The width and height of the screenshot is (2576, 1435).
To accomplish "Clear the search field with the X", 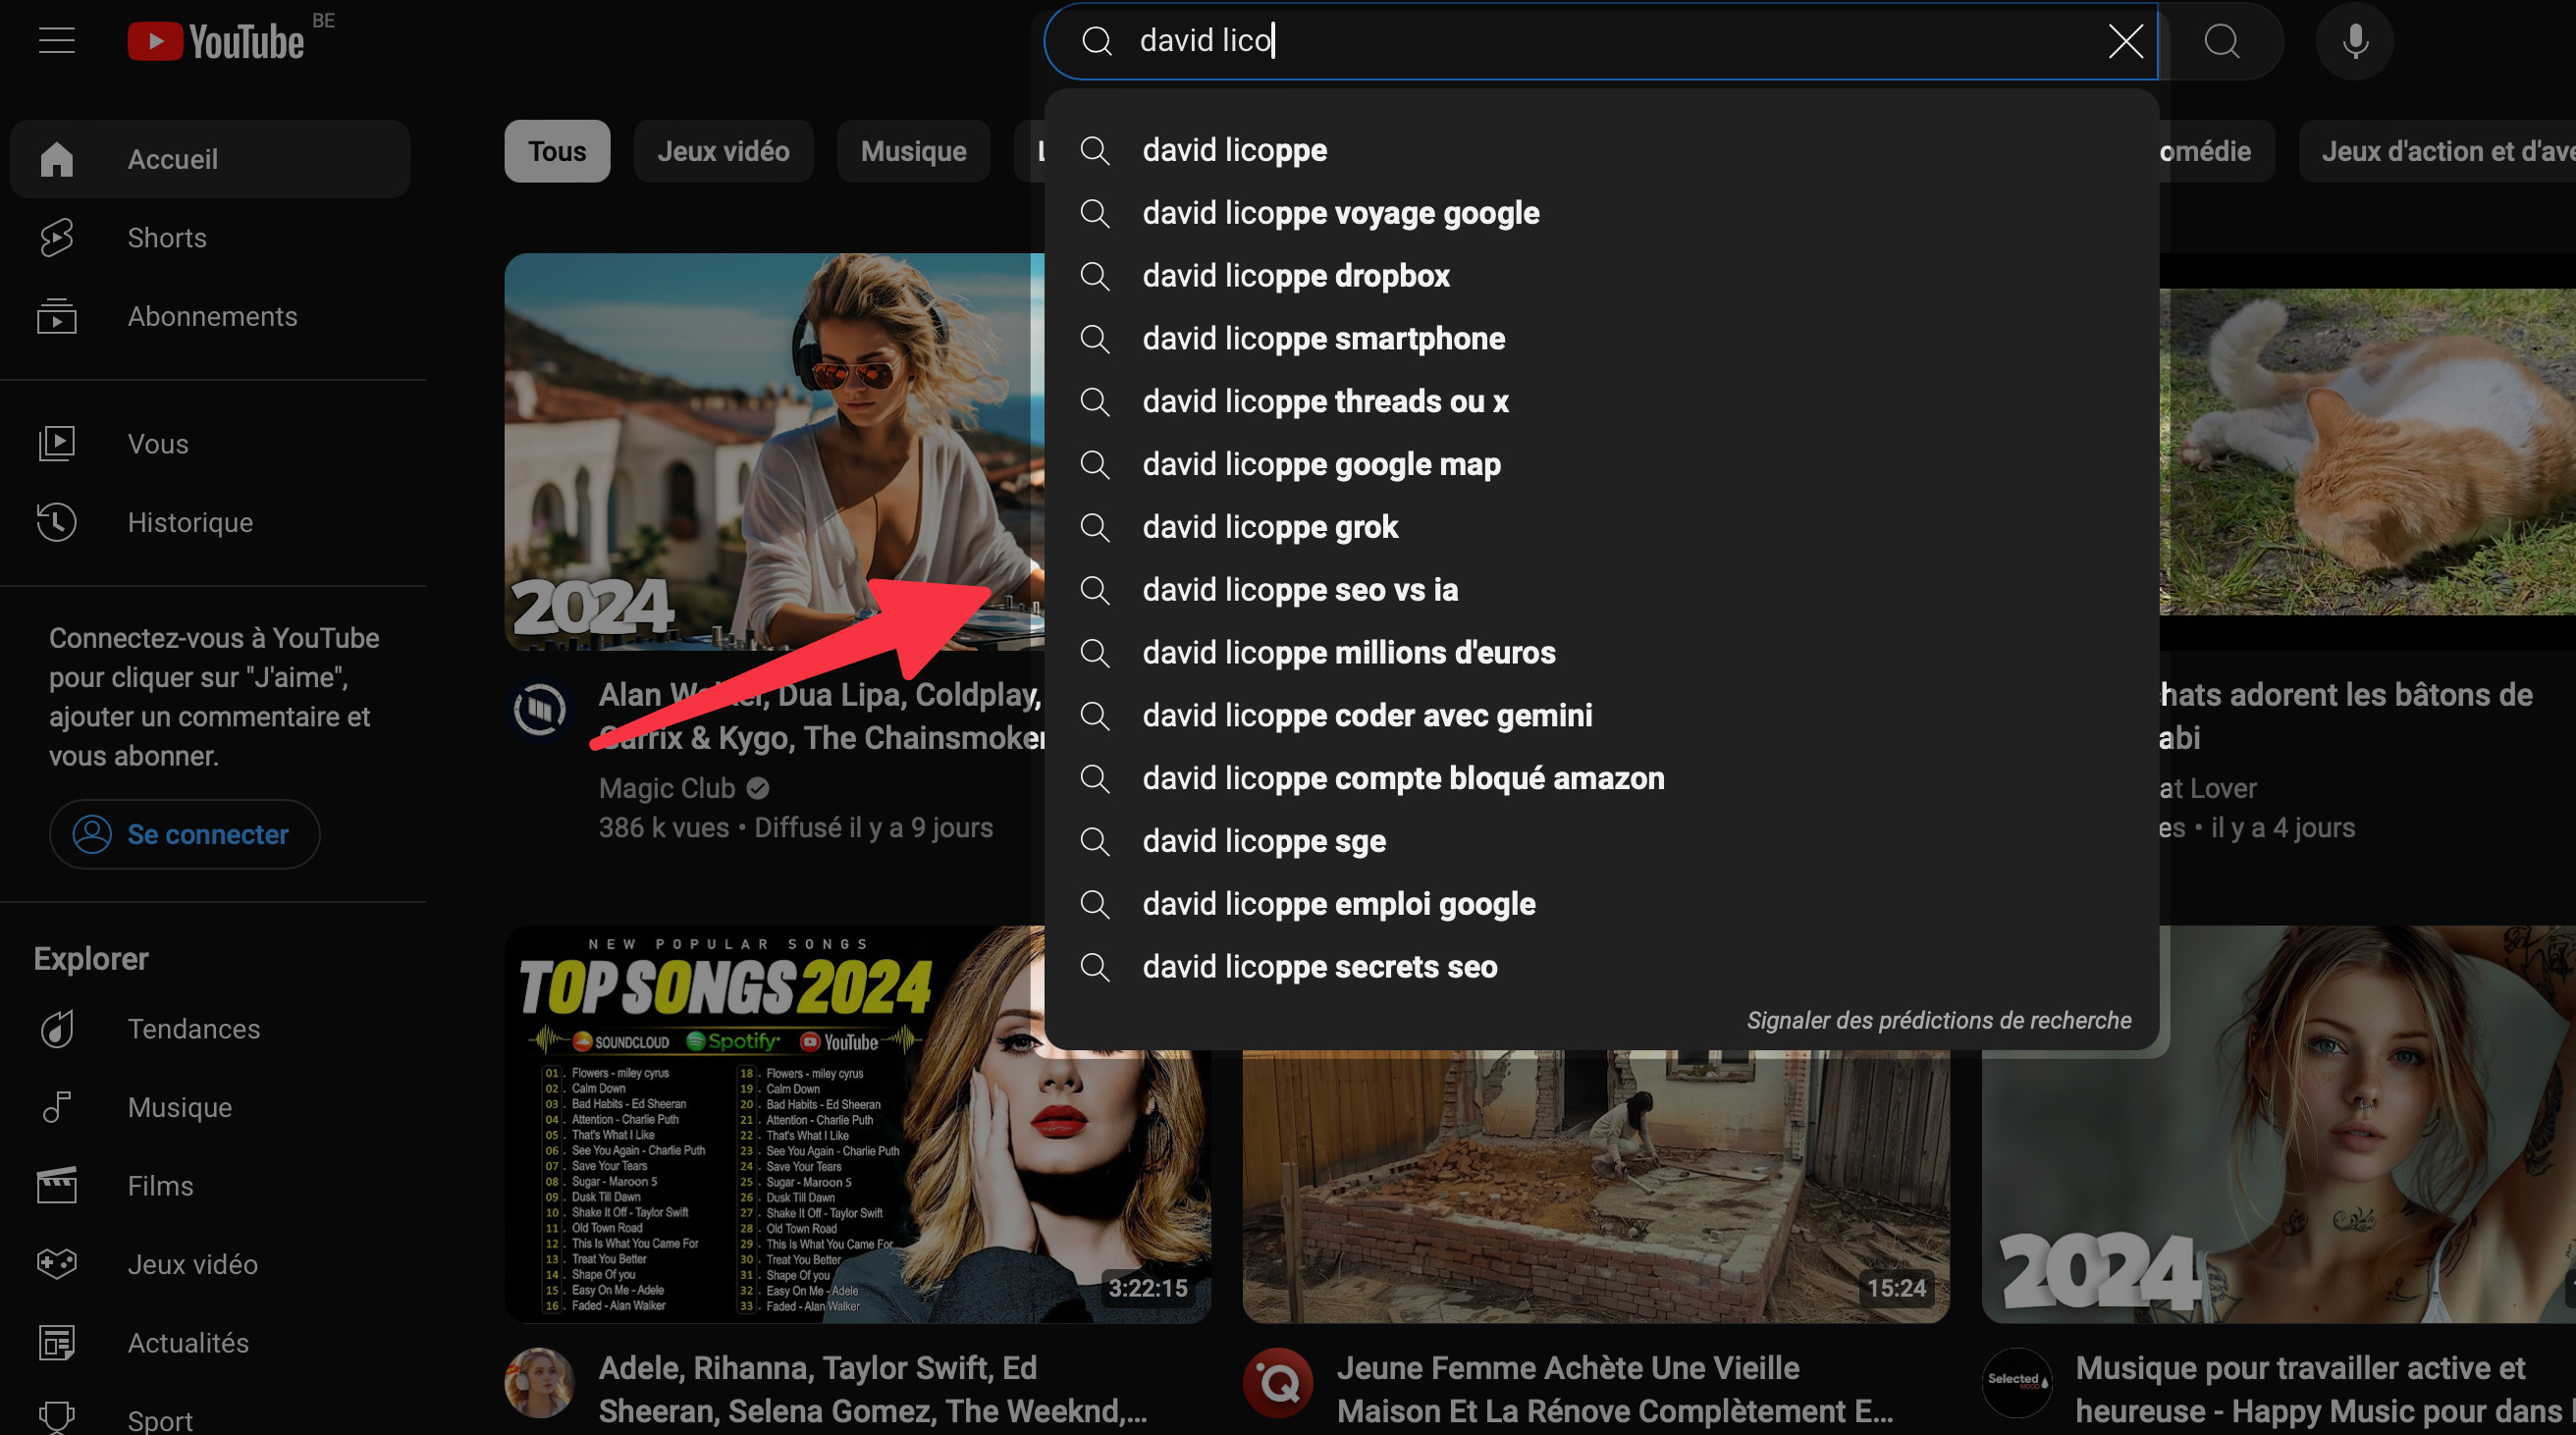I will (x=2125, y=41).
